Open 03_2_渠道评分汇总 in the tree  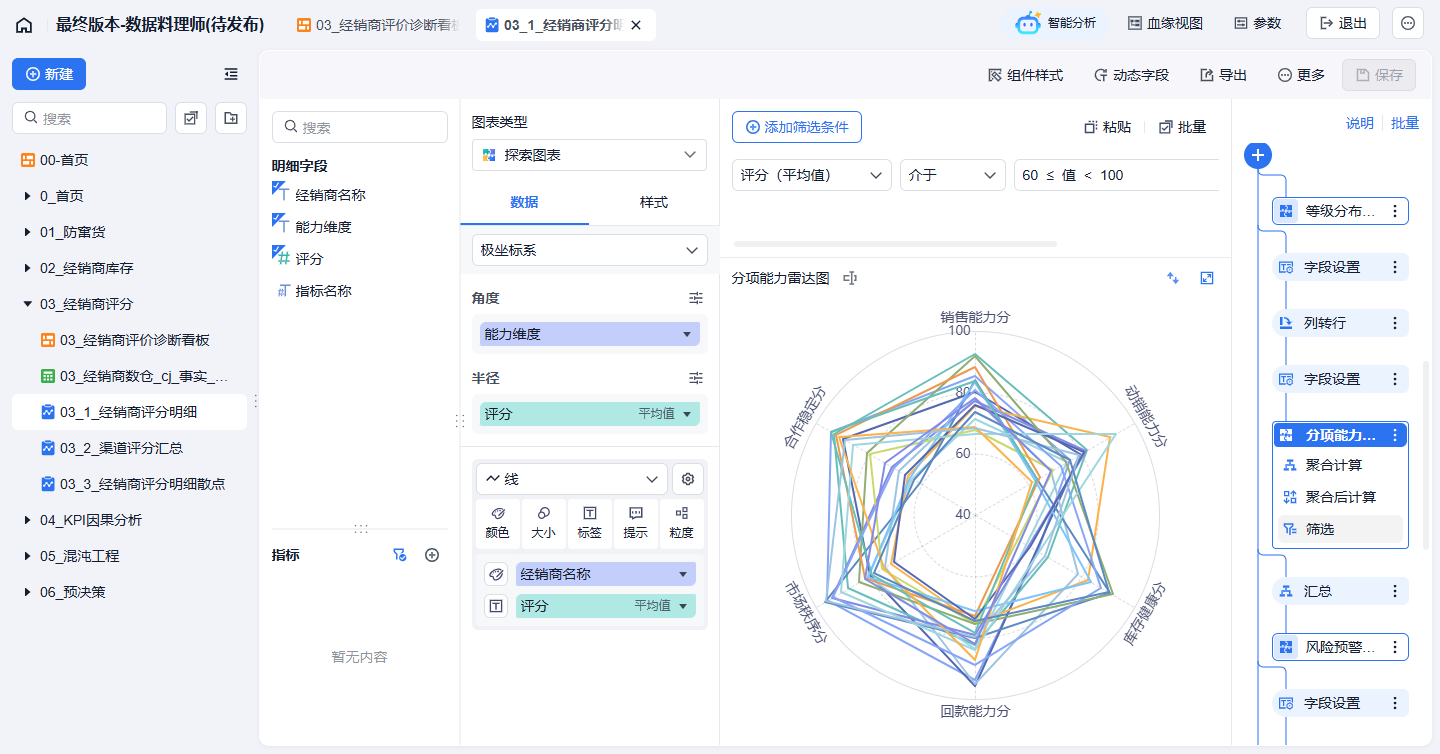tap(129, 448)
